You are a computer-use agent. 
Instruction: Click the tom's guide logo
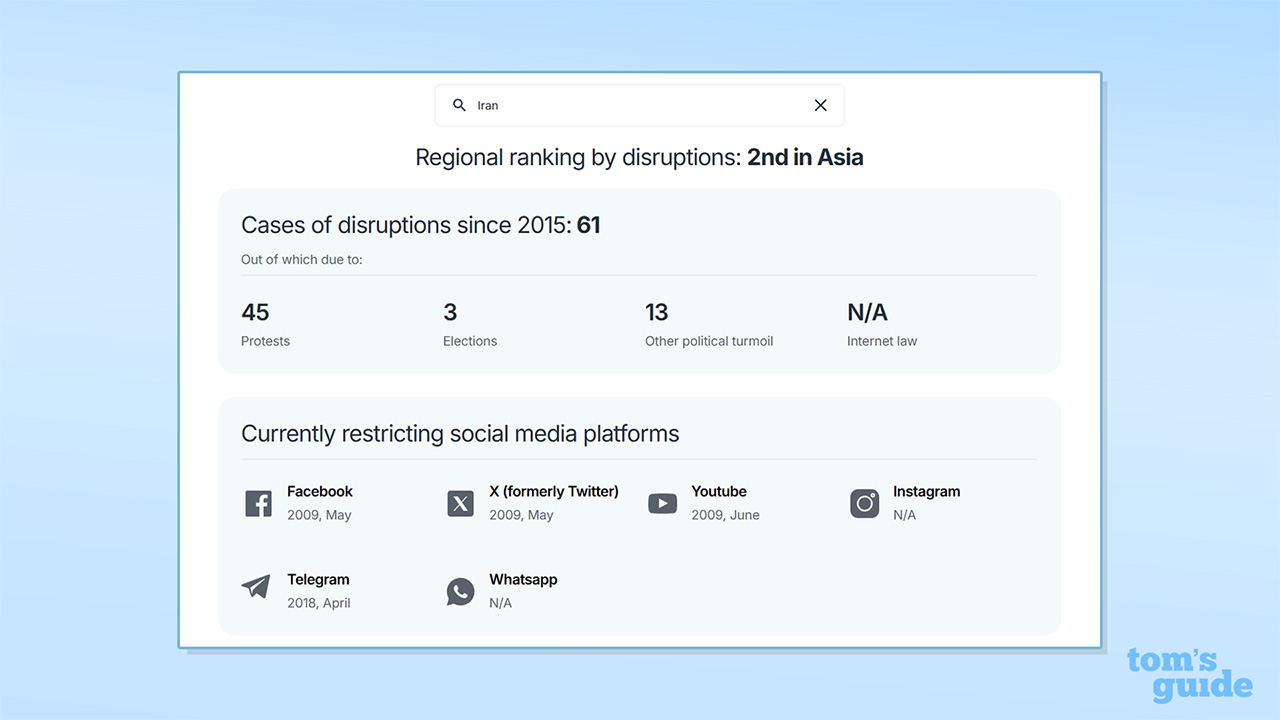click(1189, 674)
